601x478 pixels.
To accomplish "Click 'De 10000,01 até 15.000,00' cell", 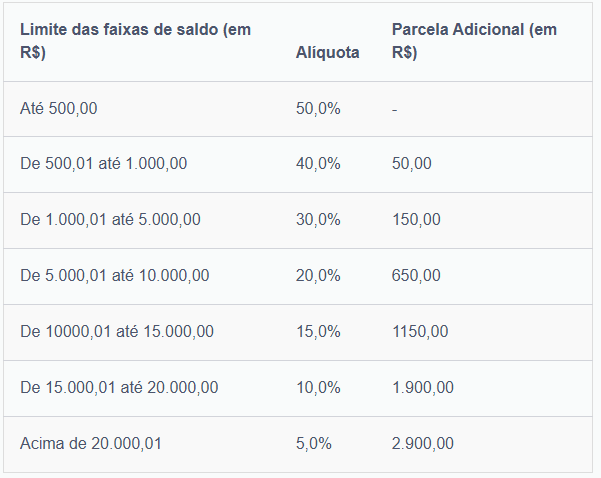I will (116, 331).
